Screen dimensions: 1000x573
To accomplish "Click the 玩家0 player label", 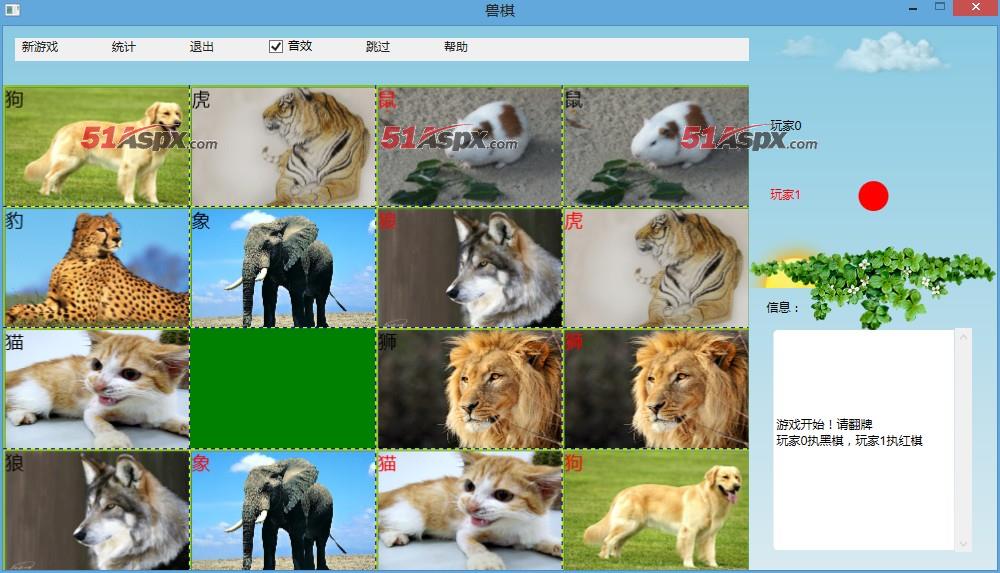I will tap(786, 126).
